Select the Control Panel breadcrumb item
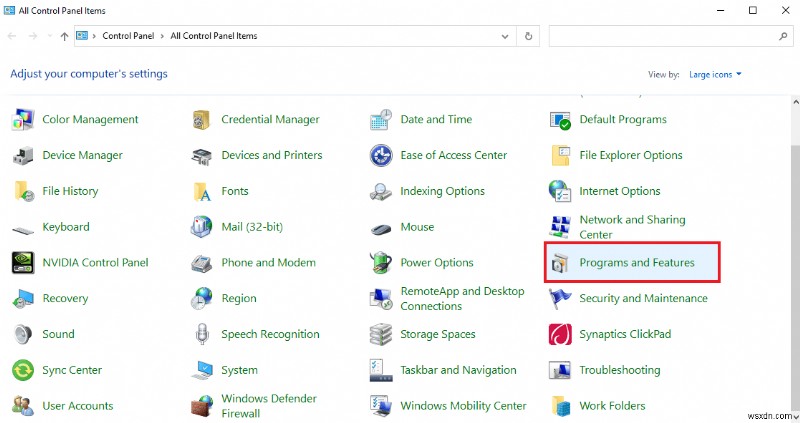 [x=128, y=36]
